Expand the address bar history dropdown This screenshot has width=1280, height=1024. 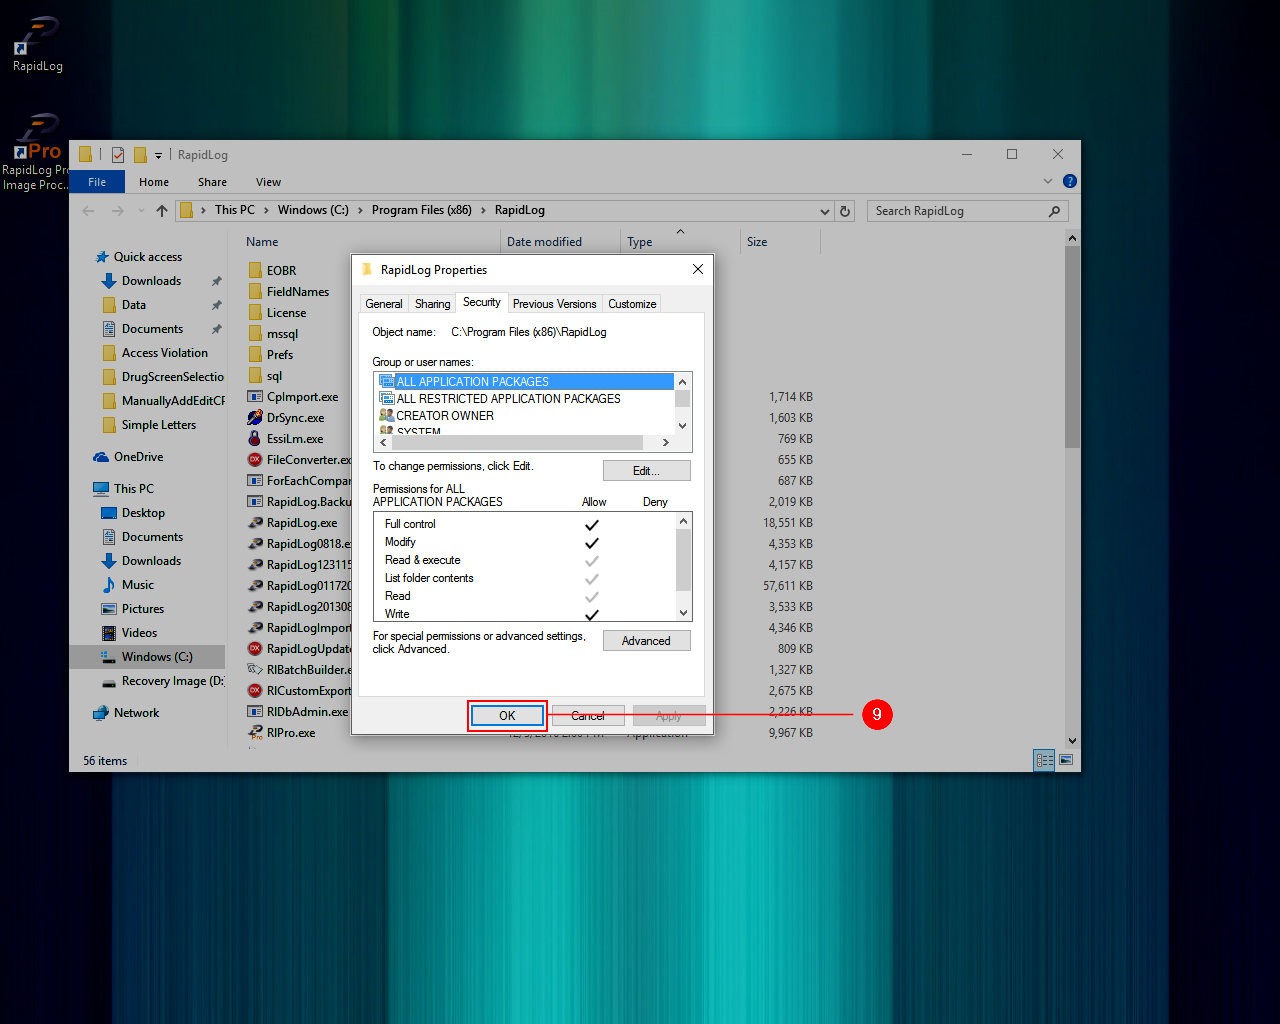point(825,211)
